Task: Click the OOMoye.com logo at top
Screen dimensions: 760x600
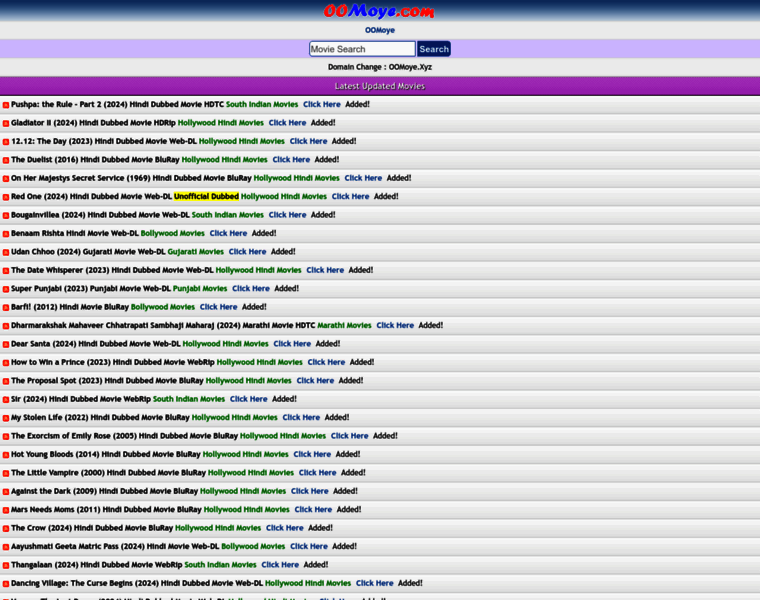Action: point(379,11)
